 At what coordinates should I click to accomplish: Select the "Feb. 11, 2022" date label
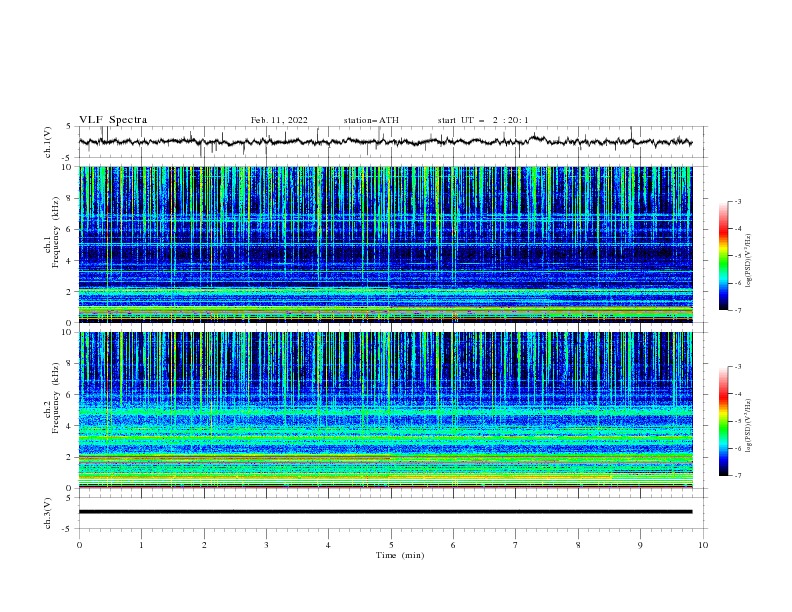click(x=279, y=120)
